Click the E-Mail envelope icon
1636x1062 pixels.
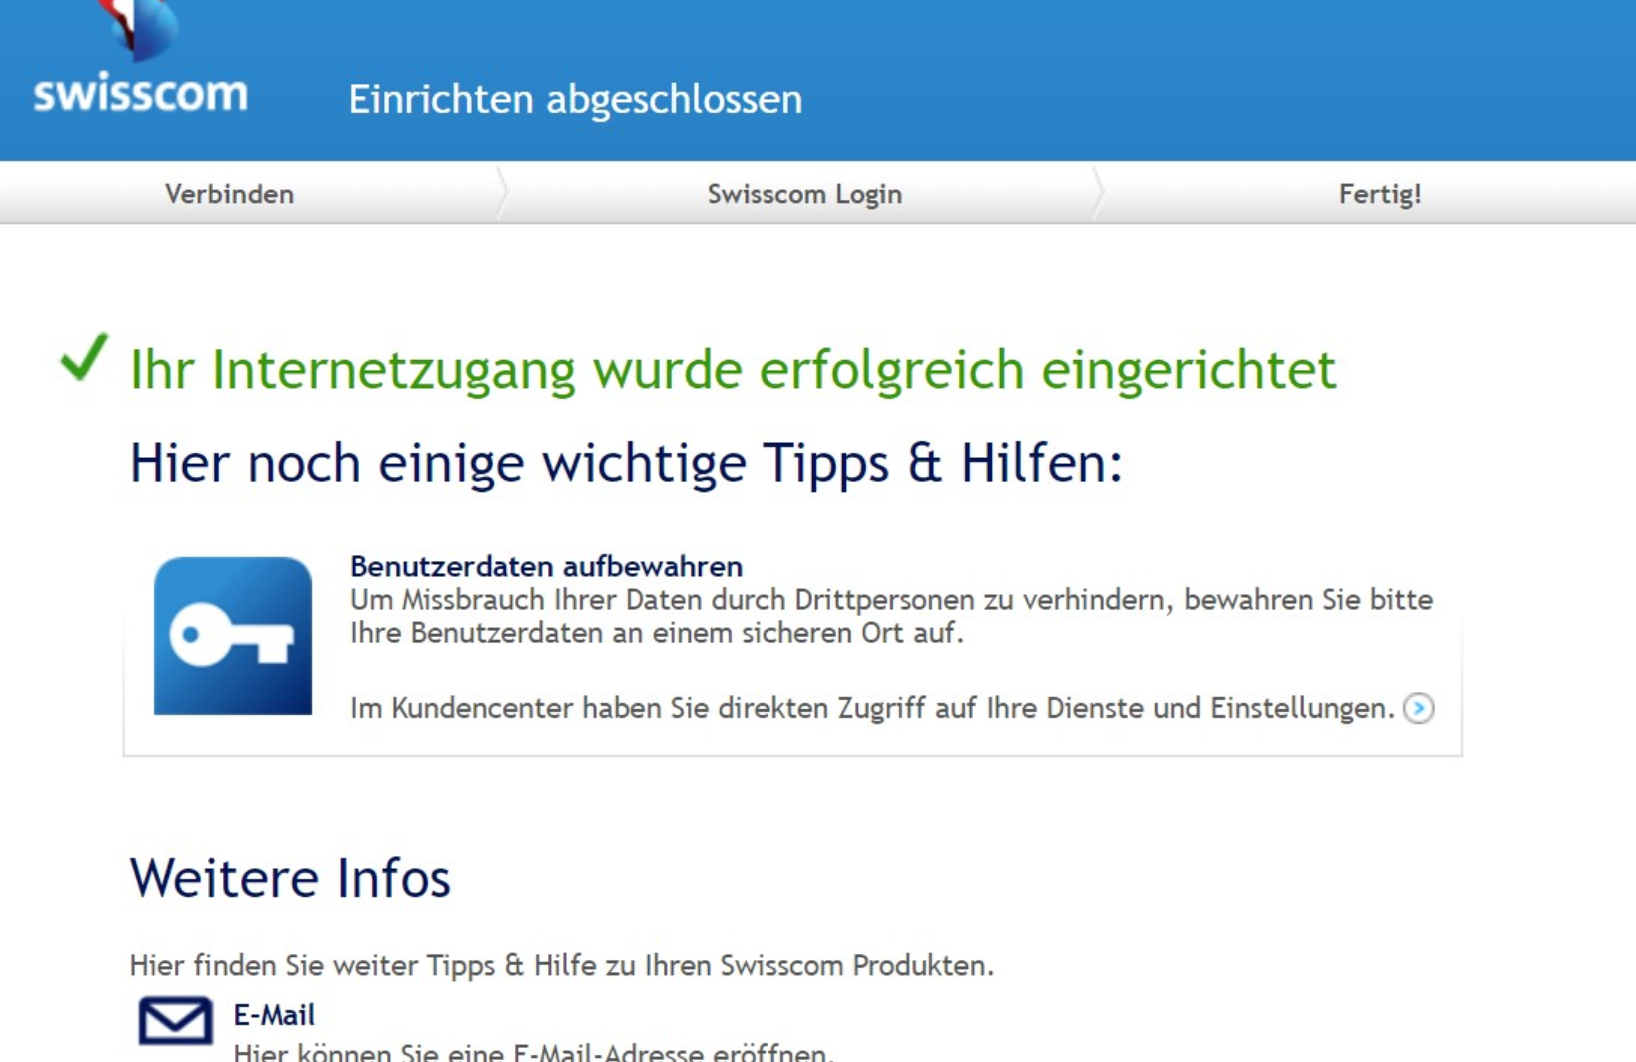tap(175, 1021)
